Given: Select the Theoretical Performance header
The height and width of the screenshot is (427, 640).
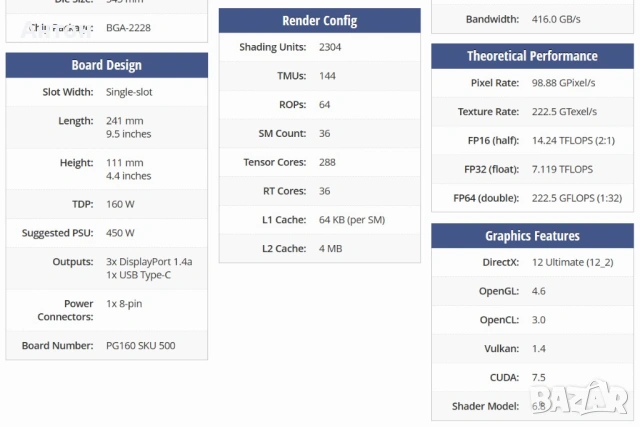Looking at the screenshot, I should coord(532,56).
